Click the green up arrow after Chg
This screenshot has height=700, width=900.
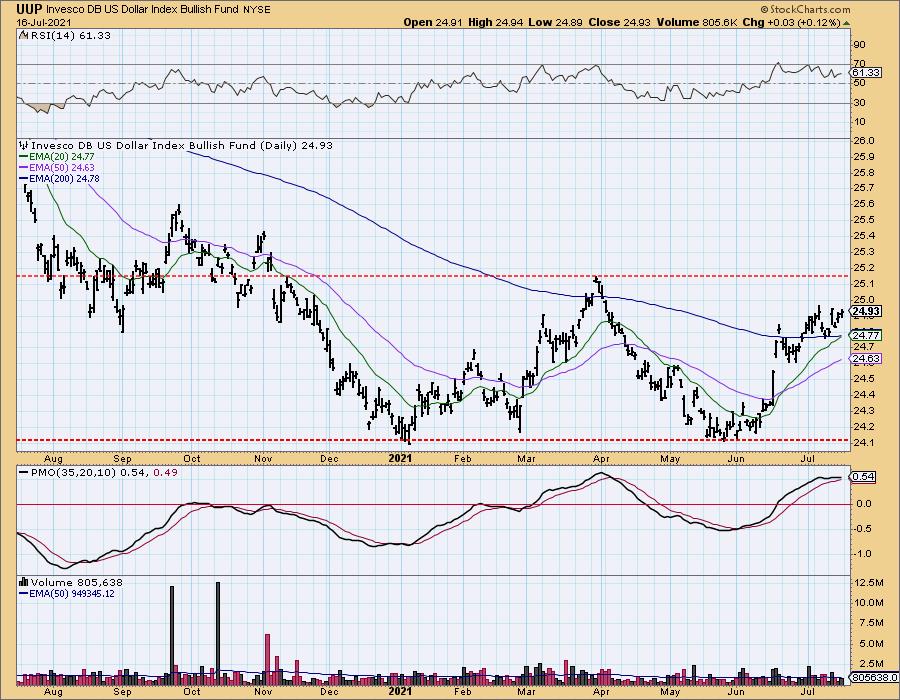pos(847,24)
